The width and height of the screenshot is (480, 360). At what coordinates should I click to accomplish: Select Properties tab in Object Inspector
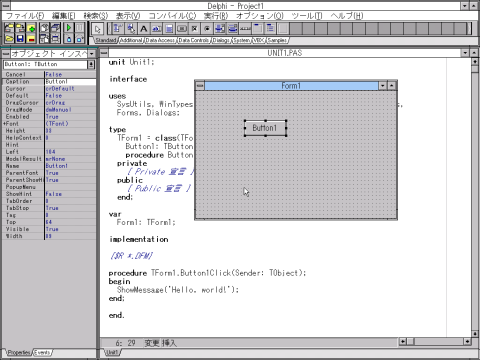(x=19, y=353)
